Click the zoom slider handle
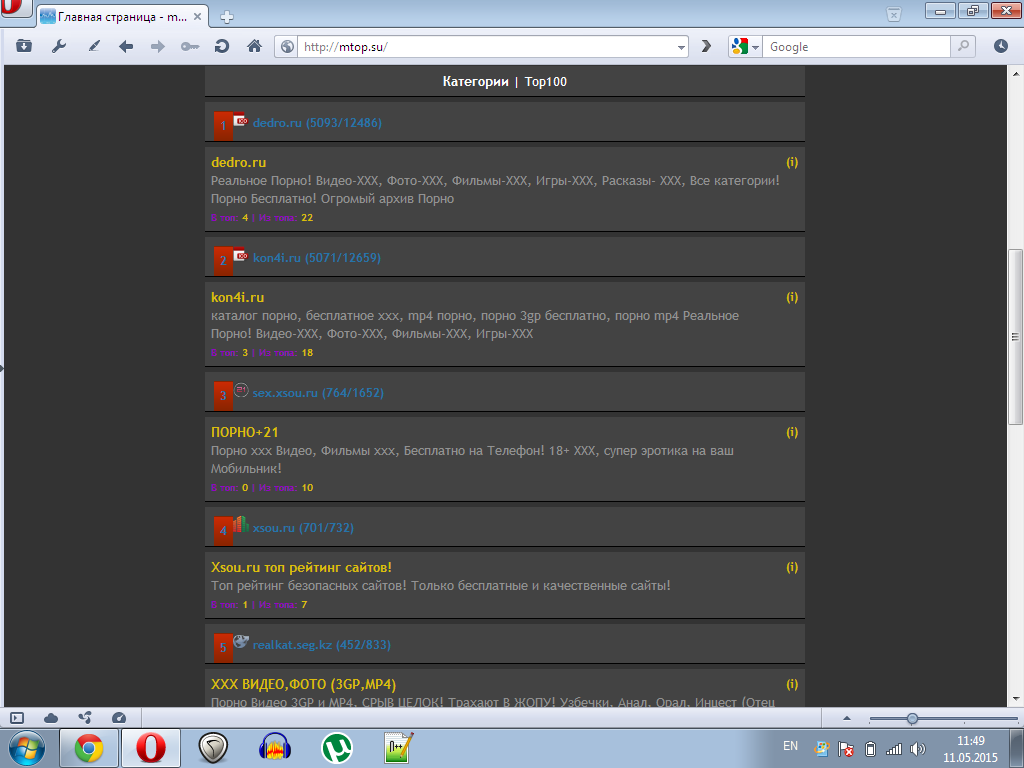The height and width of the screenshot is (768, 1024). coord(912,718)
